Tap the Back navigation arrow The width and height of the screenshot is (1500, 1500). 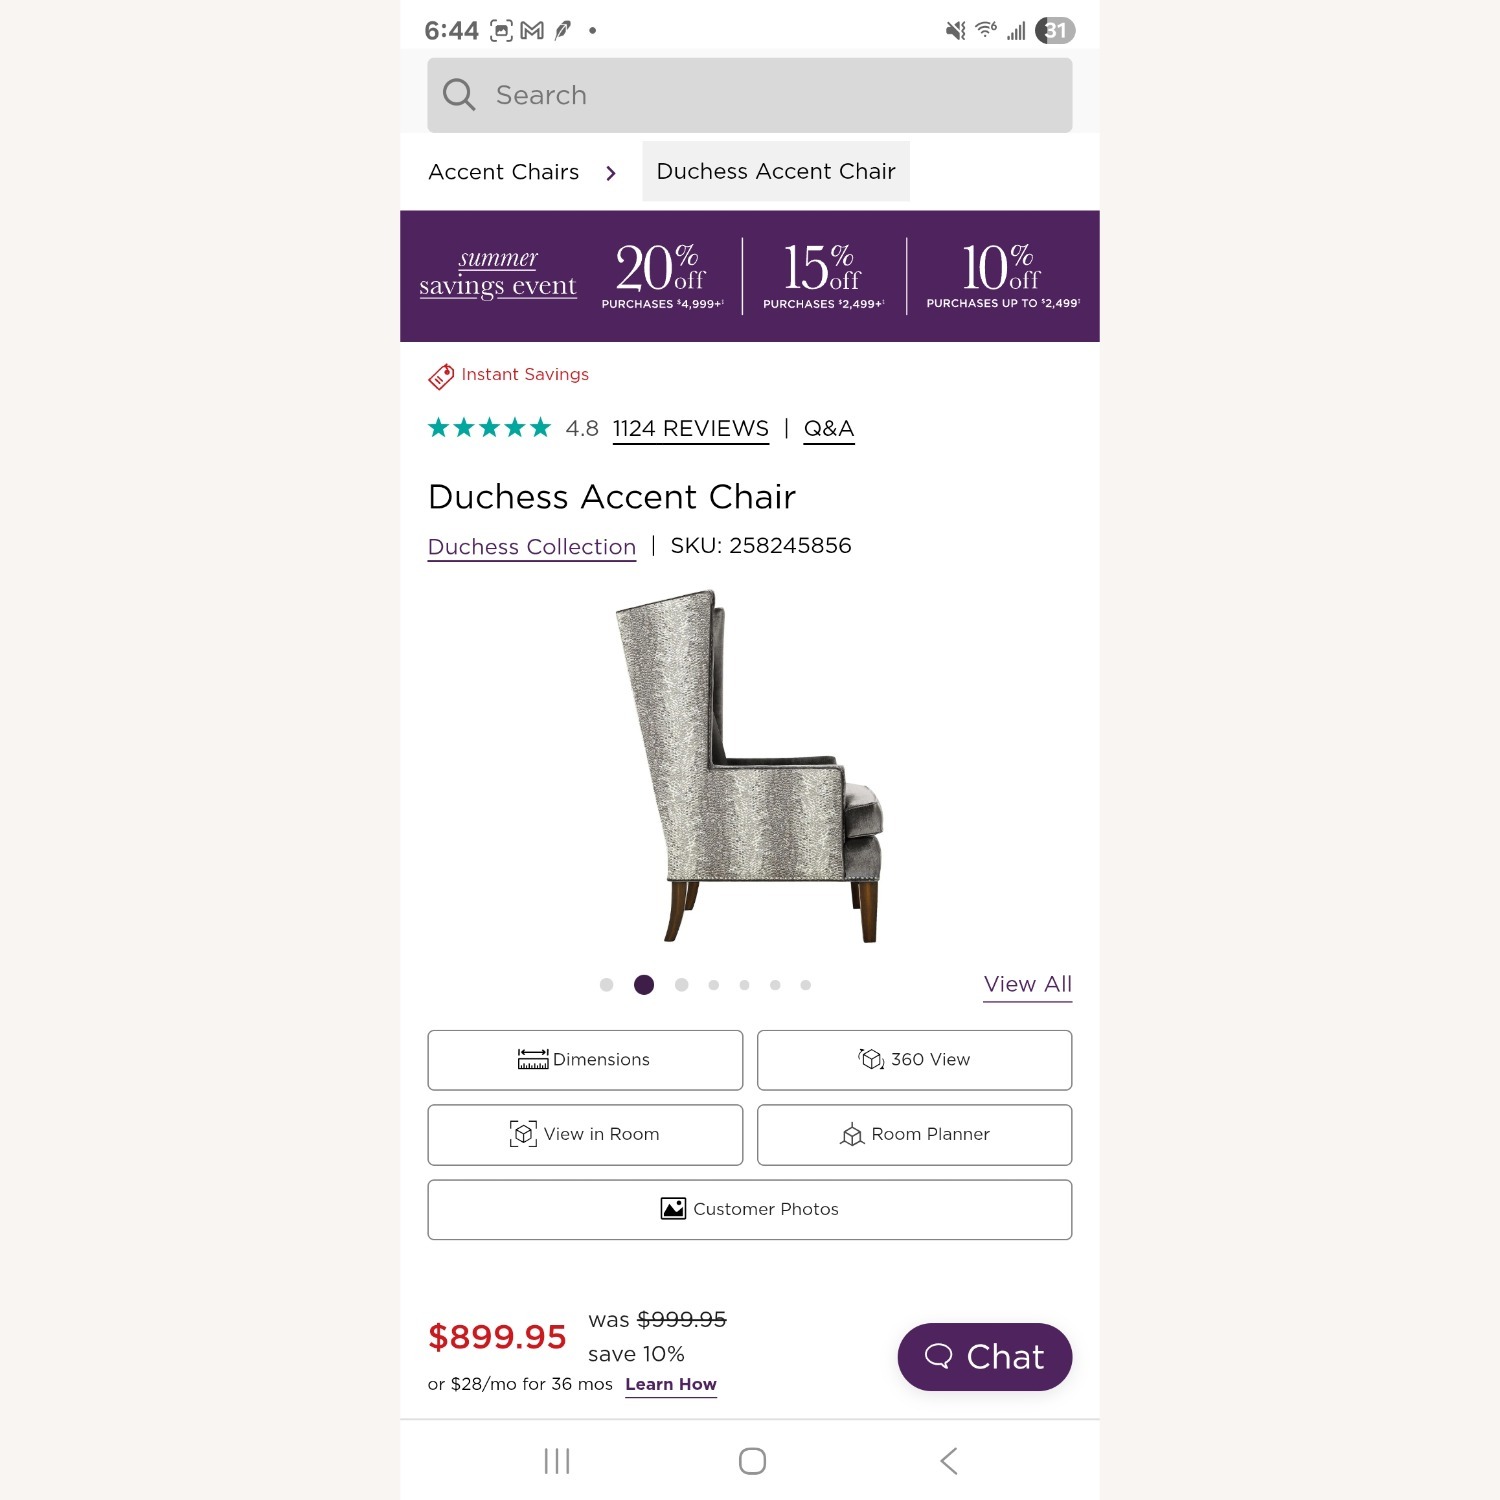pyautogui.click(x=948, y=1461)
